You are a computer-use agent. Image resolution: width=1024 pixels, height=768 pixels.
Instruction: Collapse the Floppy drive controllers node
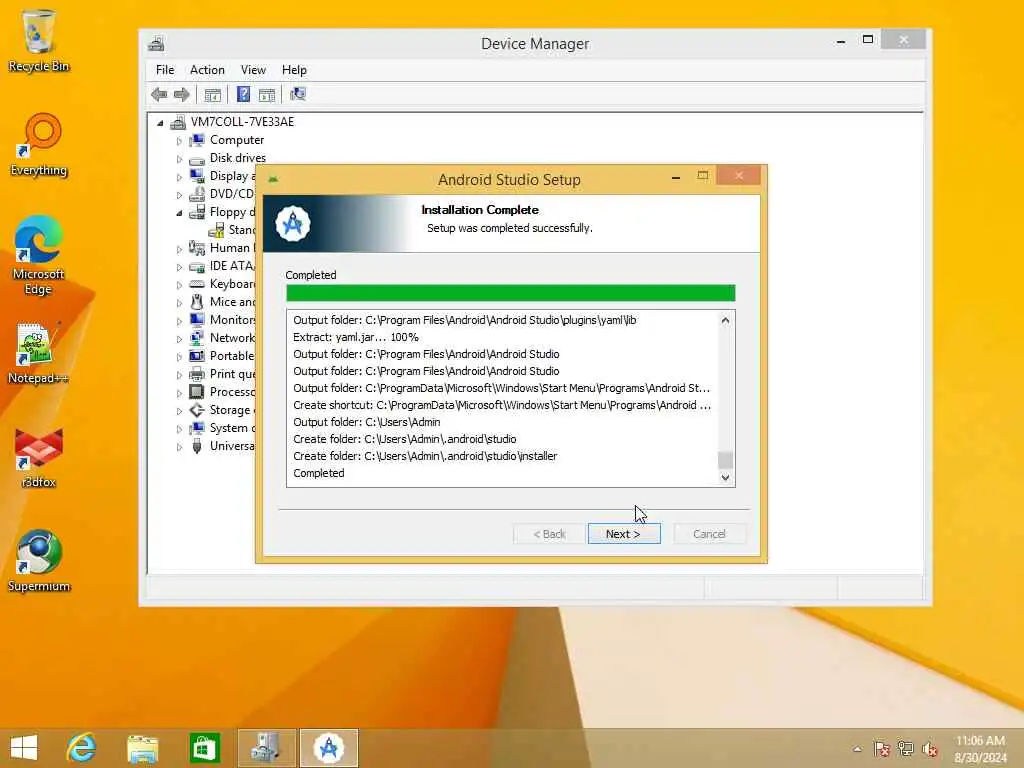click(179, 212)
